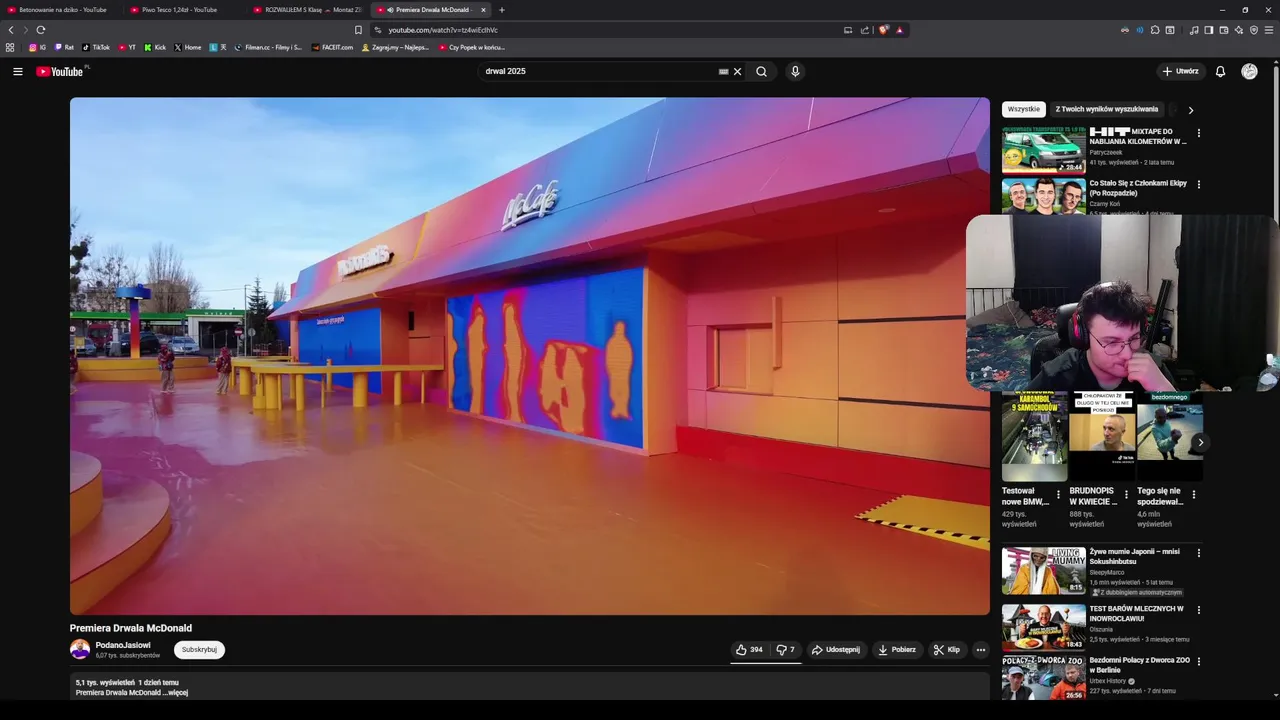Image resolution: width=1280 pixels, height=720 pixels.
Task: Open the MIXTAPE green van thumbnail
Action: (1043, 150)
